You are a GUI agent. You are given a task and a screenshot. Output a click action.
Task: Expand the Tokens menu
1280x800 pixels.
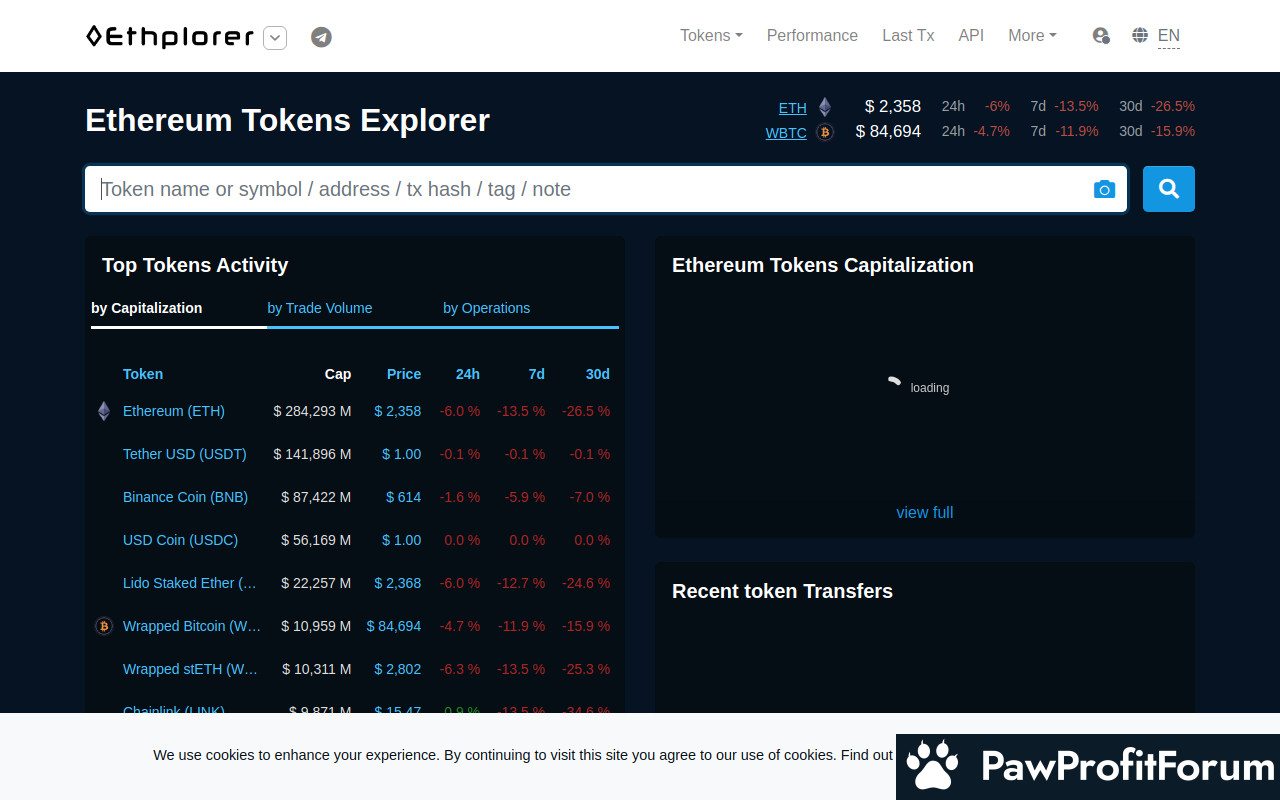tap(711, 35)
